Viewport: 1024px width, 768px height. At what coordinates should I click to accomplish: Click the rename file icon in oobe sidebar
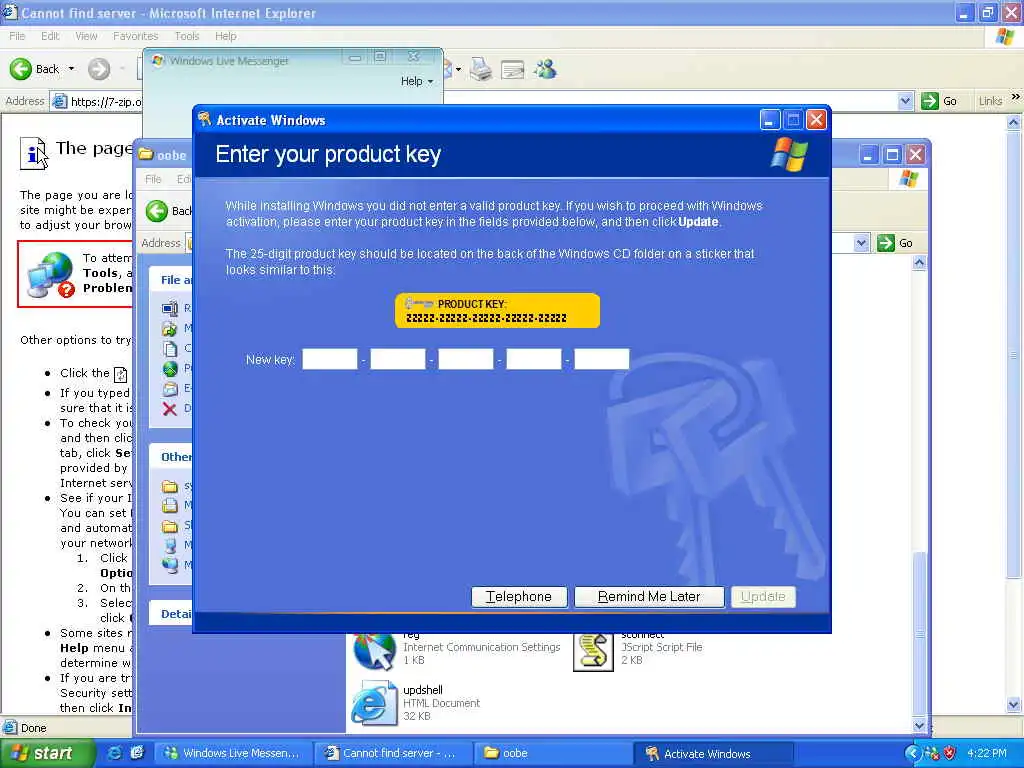170,308
